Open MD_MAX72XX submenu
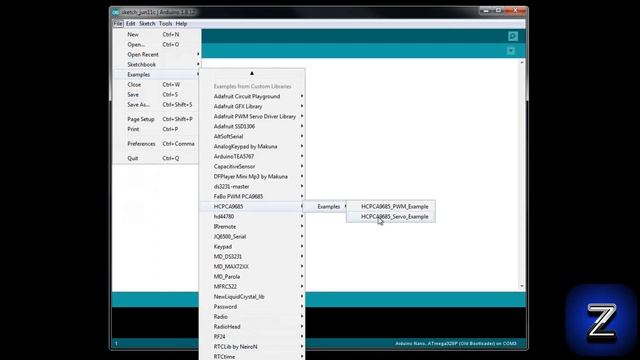Screen dimensions: 640x360 [252, 267]
